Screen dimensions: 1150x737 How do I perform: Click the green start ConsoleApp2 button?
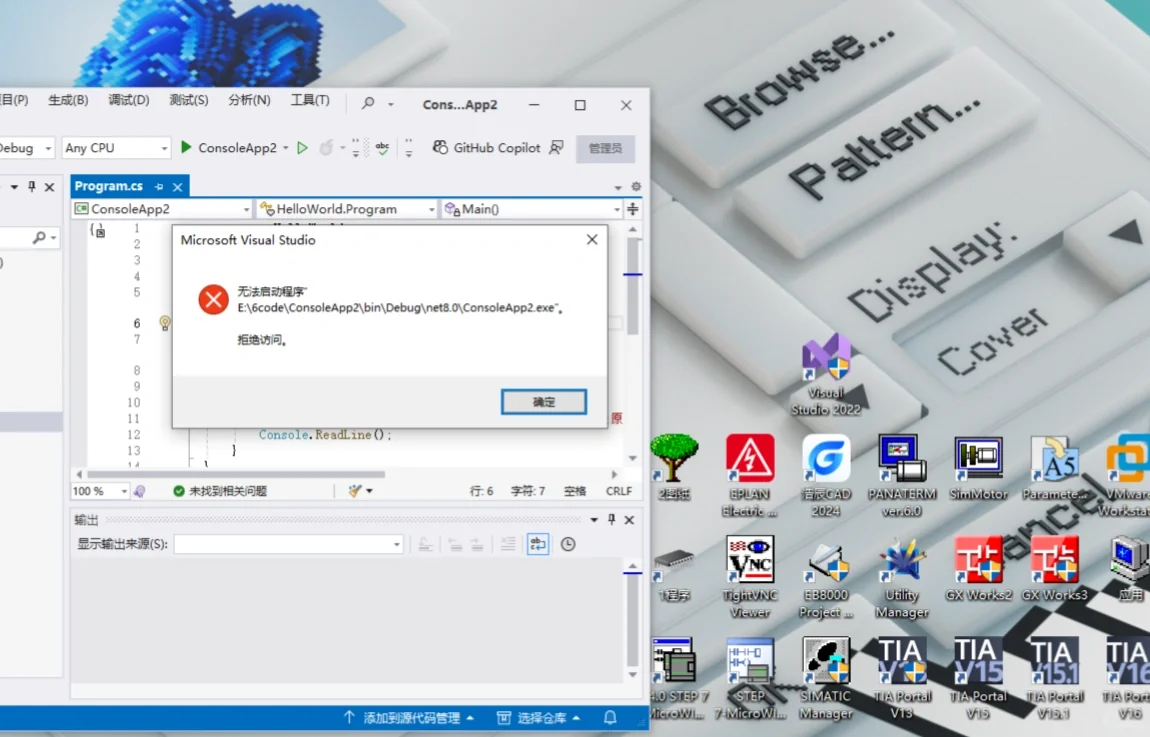tap(229, 148)
